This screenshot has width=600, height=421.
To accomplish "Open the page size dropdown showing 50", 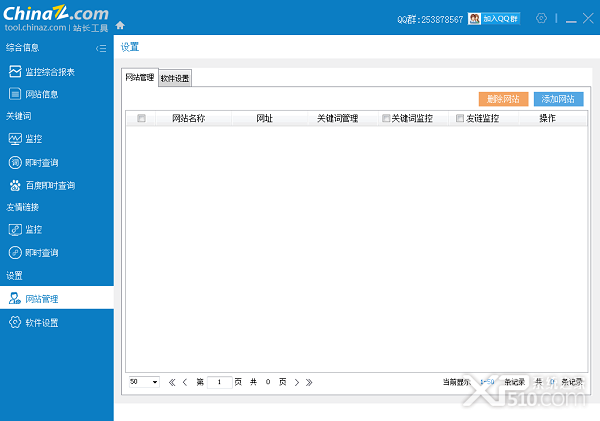I will tap(144, 382).
